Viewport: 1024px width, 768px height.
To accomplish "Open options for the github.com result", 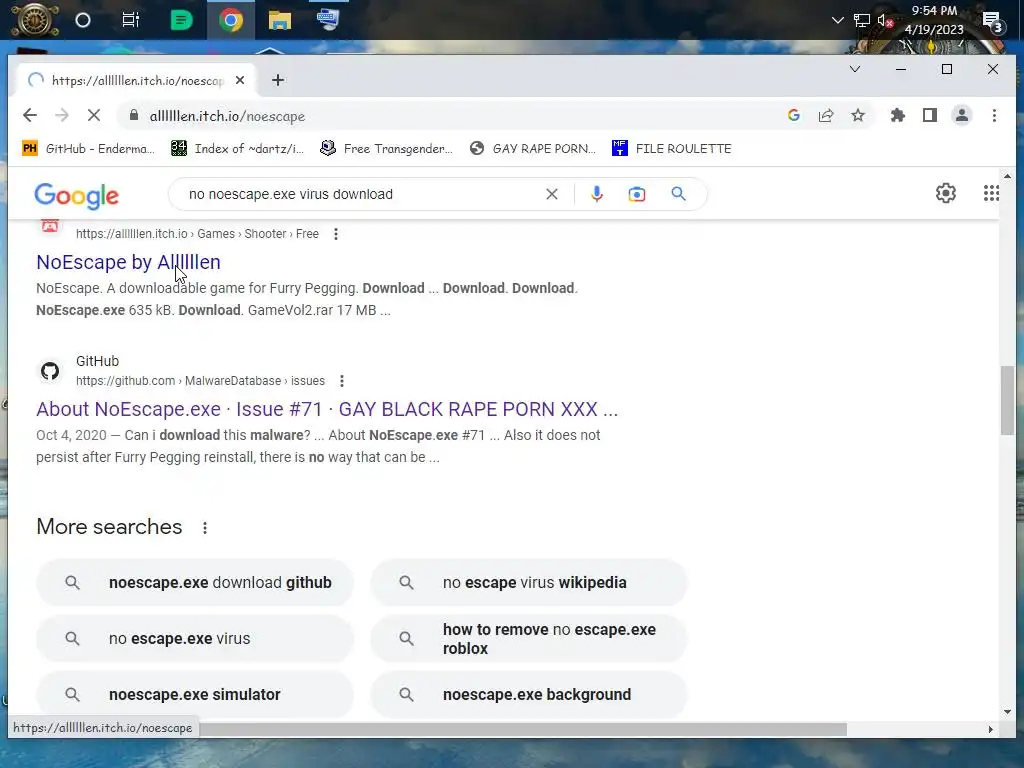I will [342, 381].
